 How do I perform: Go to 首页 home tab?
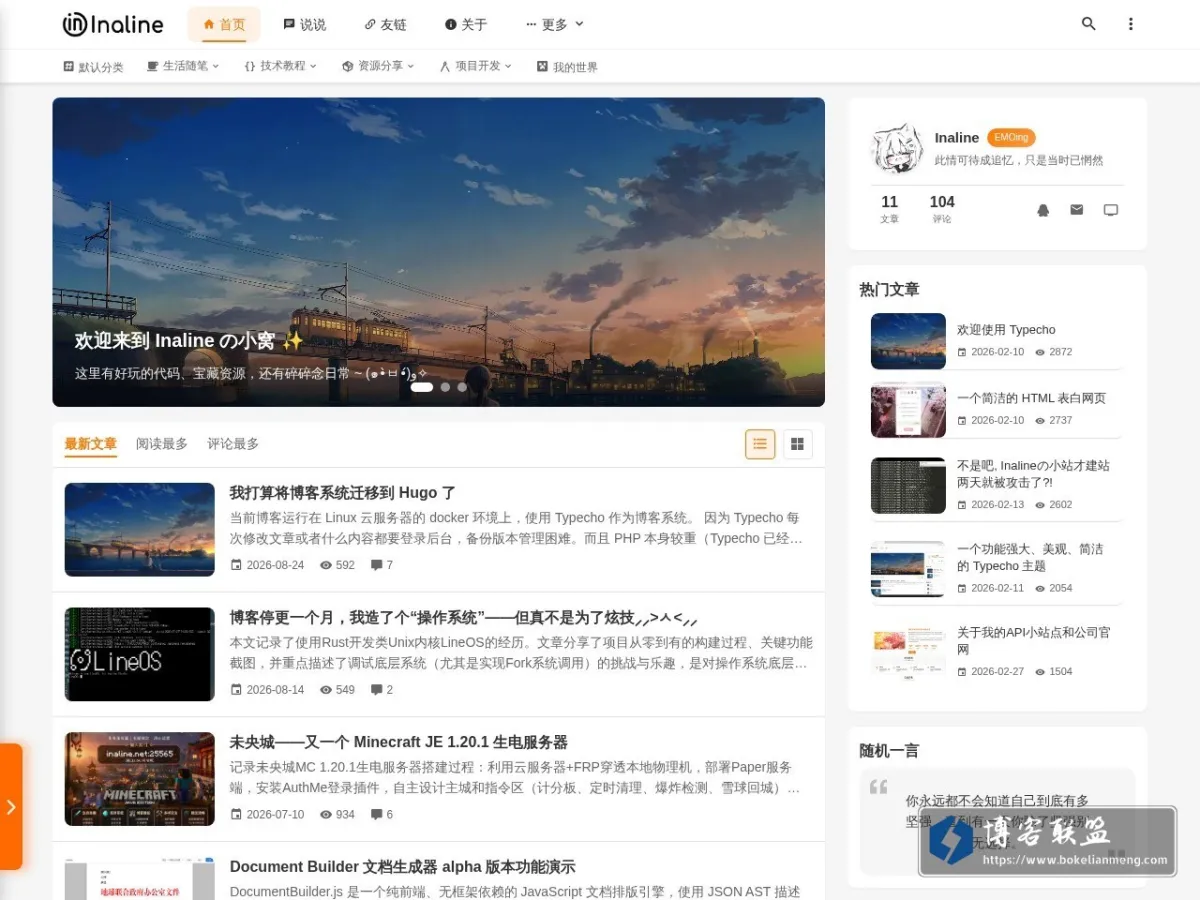(224, 24)
